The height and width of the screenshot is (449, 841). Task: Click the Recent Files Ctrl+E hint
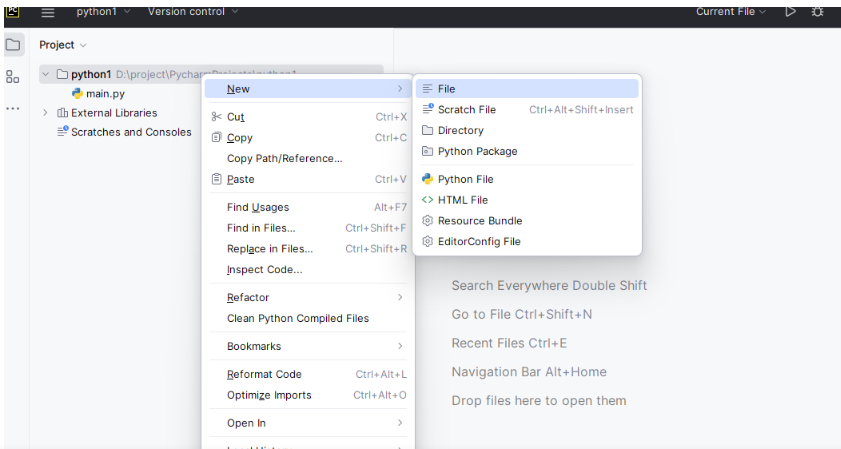pyautogui.click(x=509, y=343)
